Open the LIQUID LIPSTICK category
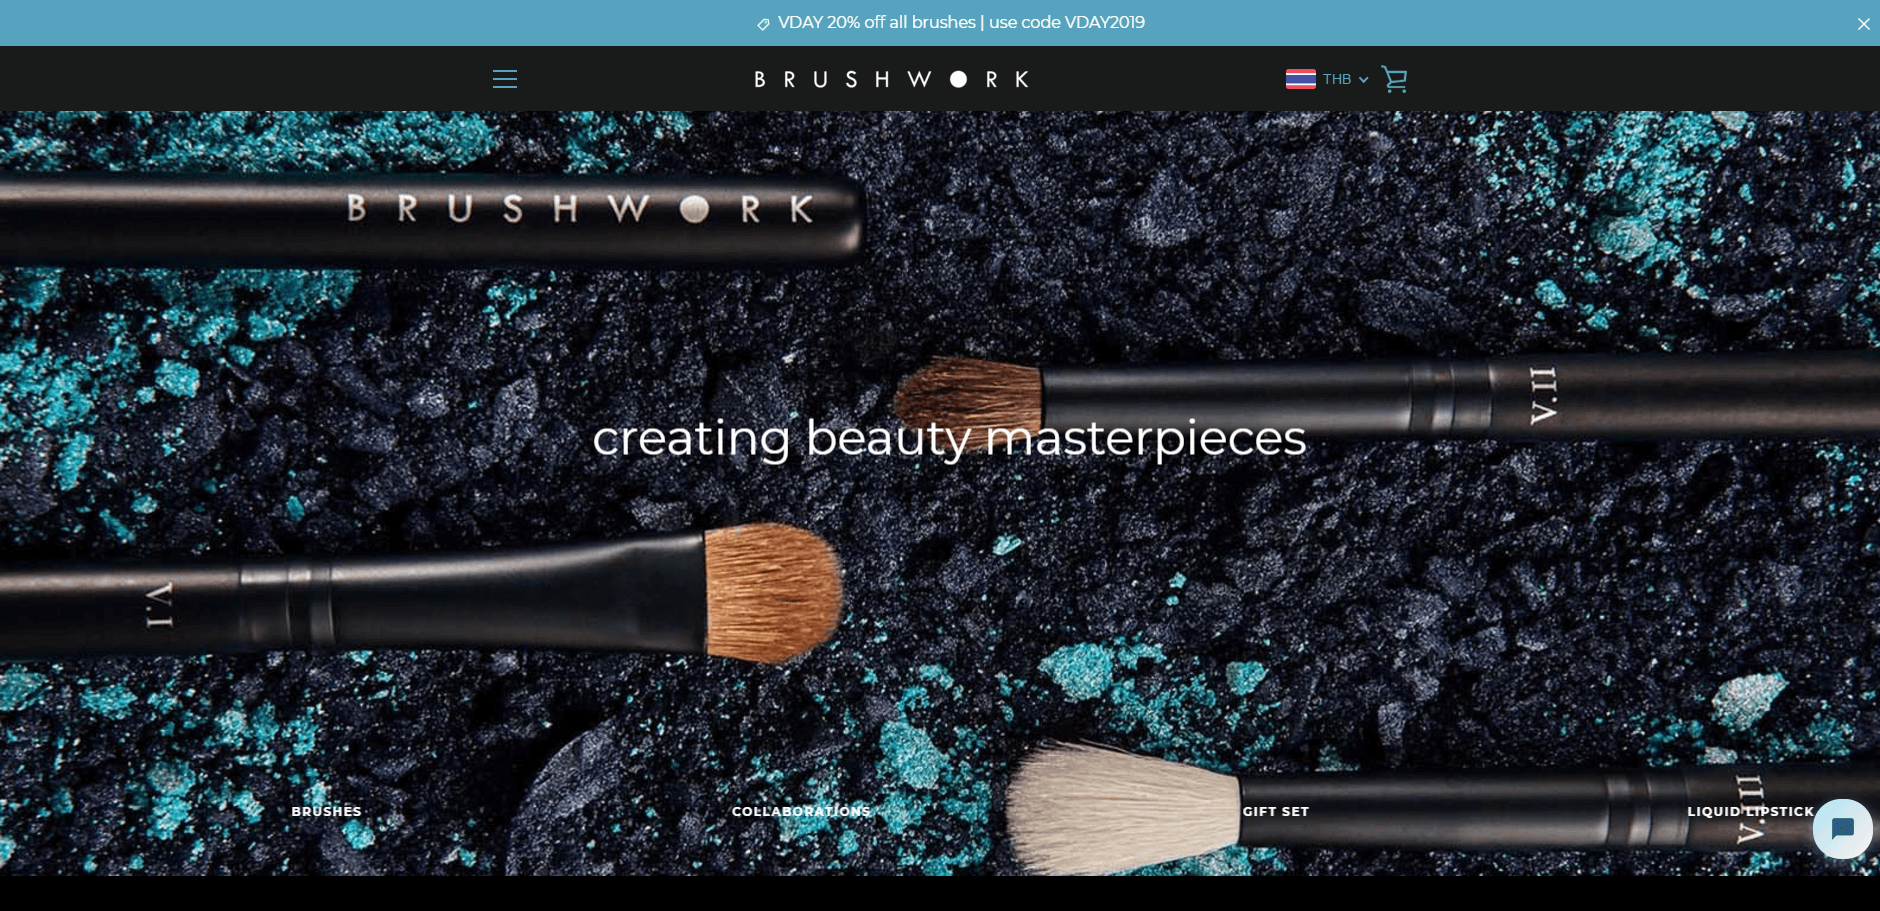Viewport: 1880px width, 911px height. click(1750, 811)
